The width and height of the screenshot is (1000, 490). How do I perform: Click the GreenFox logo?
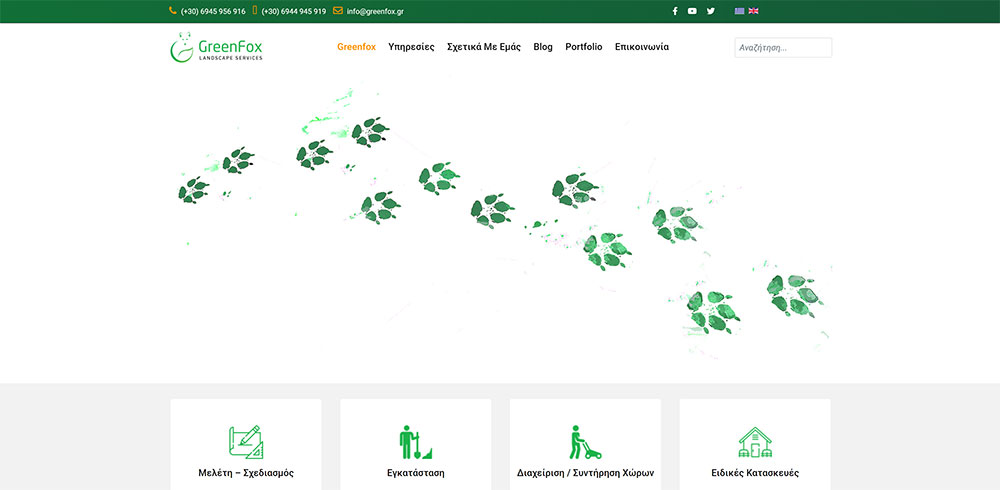[x=216, y=47]
